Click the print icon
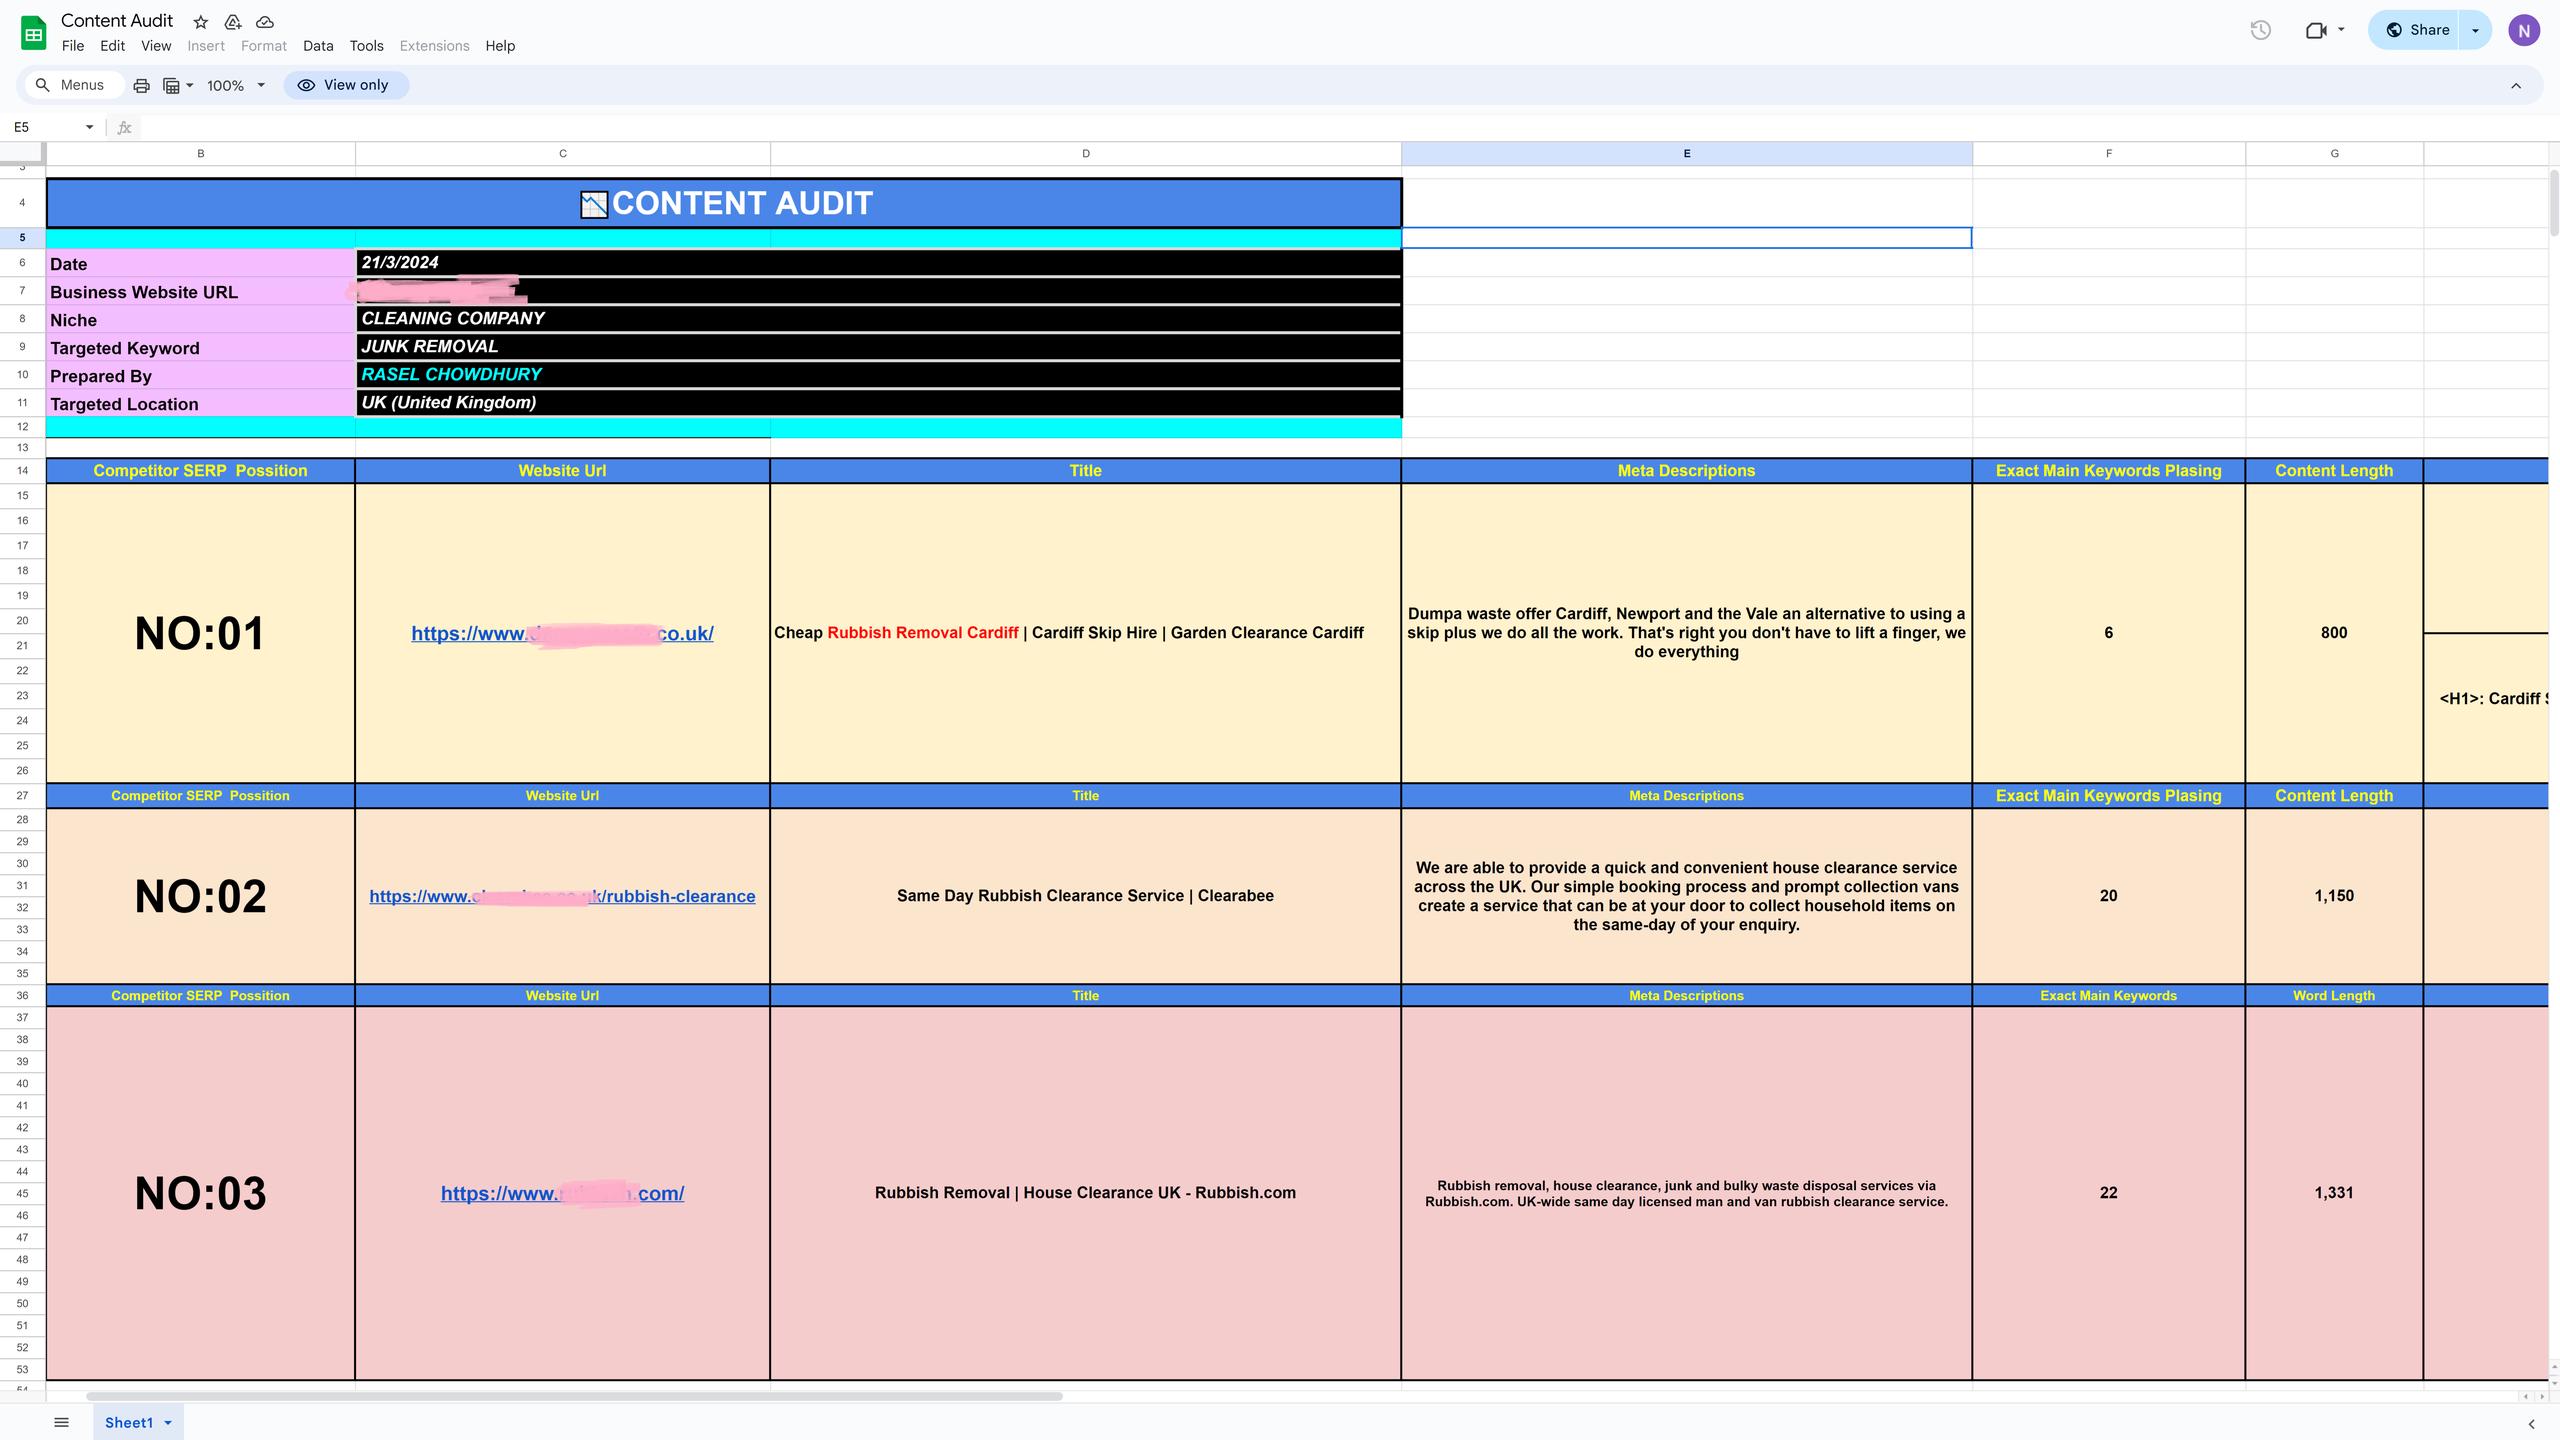2560x1440 pixels. pyautogui.click(x=141, y=86)
